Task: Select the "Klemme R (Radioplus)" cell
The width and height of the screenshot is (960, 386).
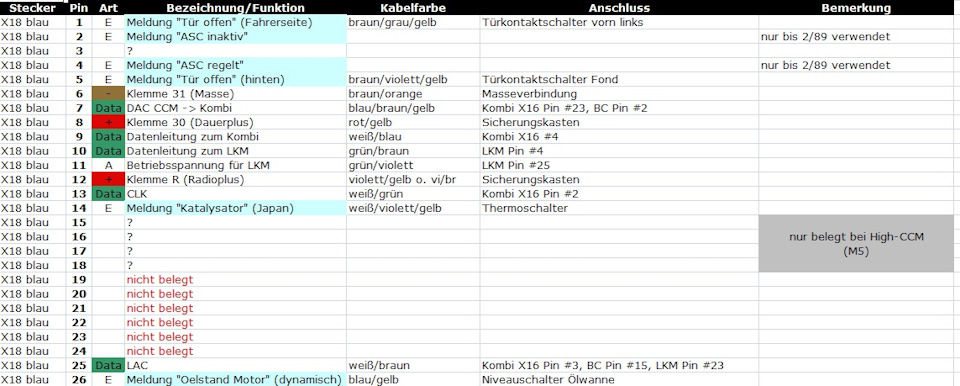Action: pyautogui.click(x=236, y=180)
